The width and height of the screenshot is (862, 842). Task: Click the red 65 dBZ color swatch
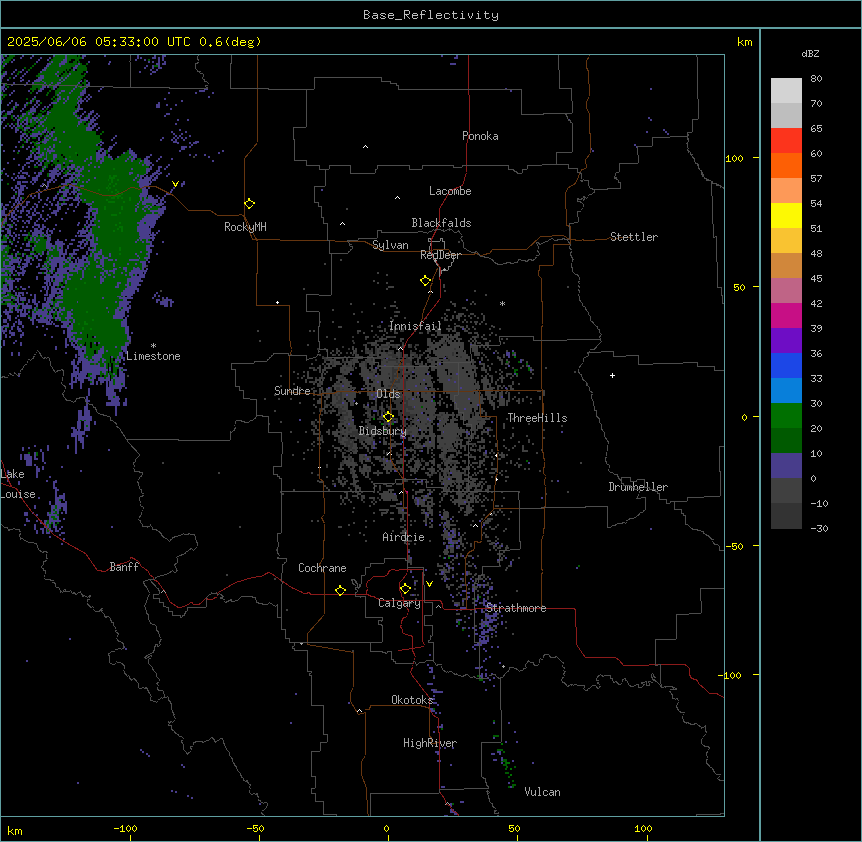786,140
